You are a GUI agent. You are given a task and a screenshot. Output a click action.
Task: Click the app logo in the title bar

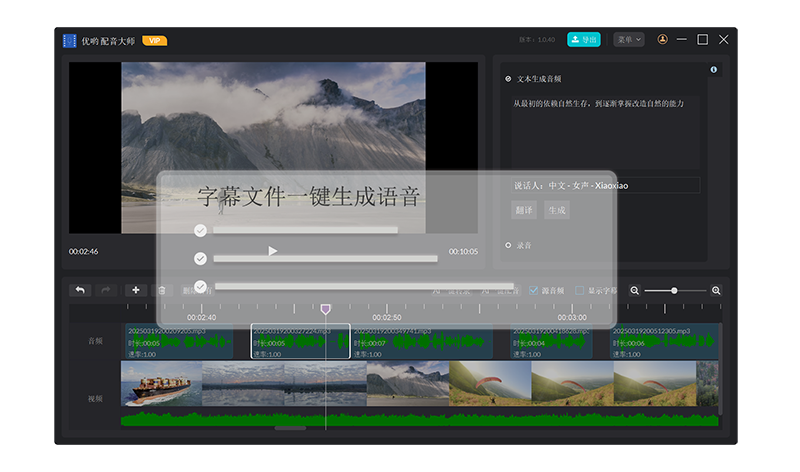[x=70, y=40]
